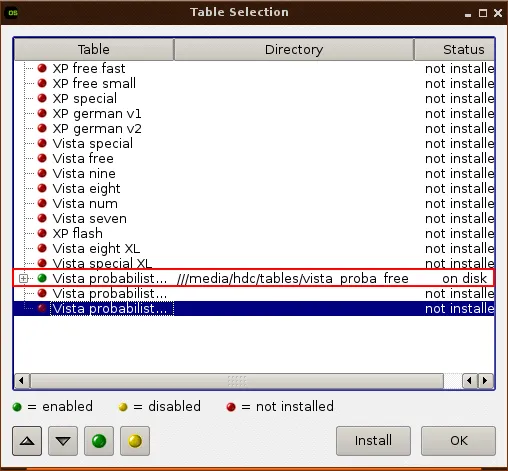Confirm with the OK button
This screenshot has height=471, width=508.
(458, 441)
